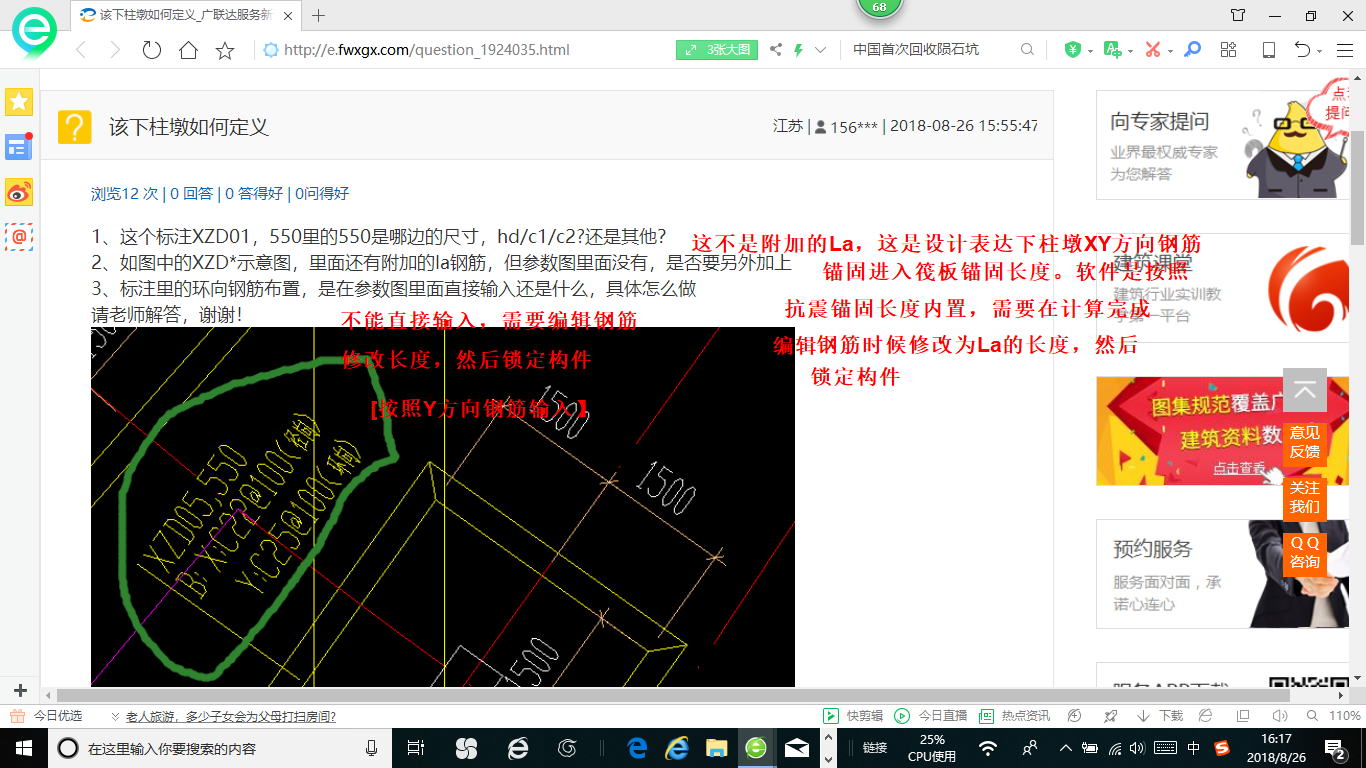
Task: Open Task View on the taskbar
Action: coord(416,747)
